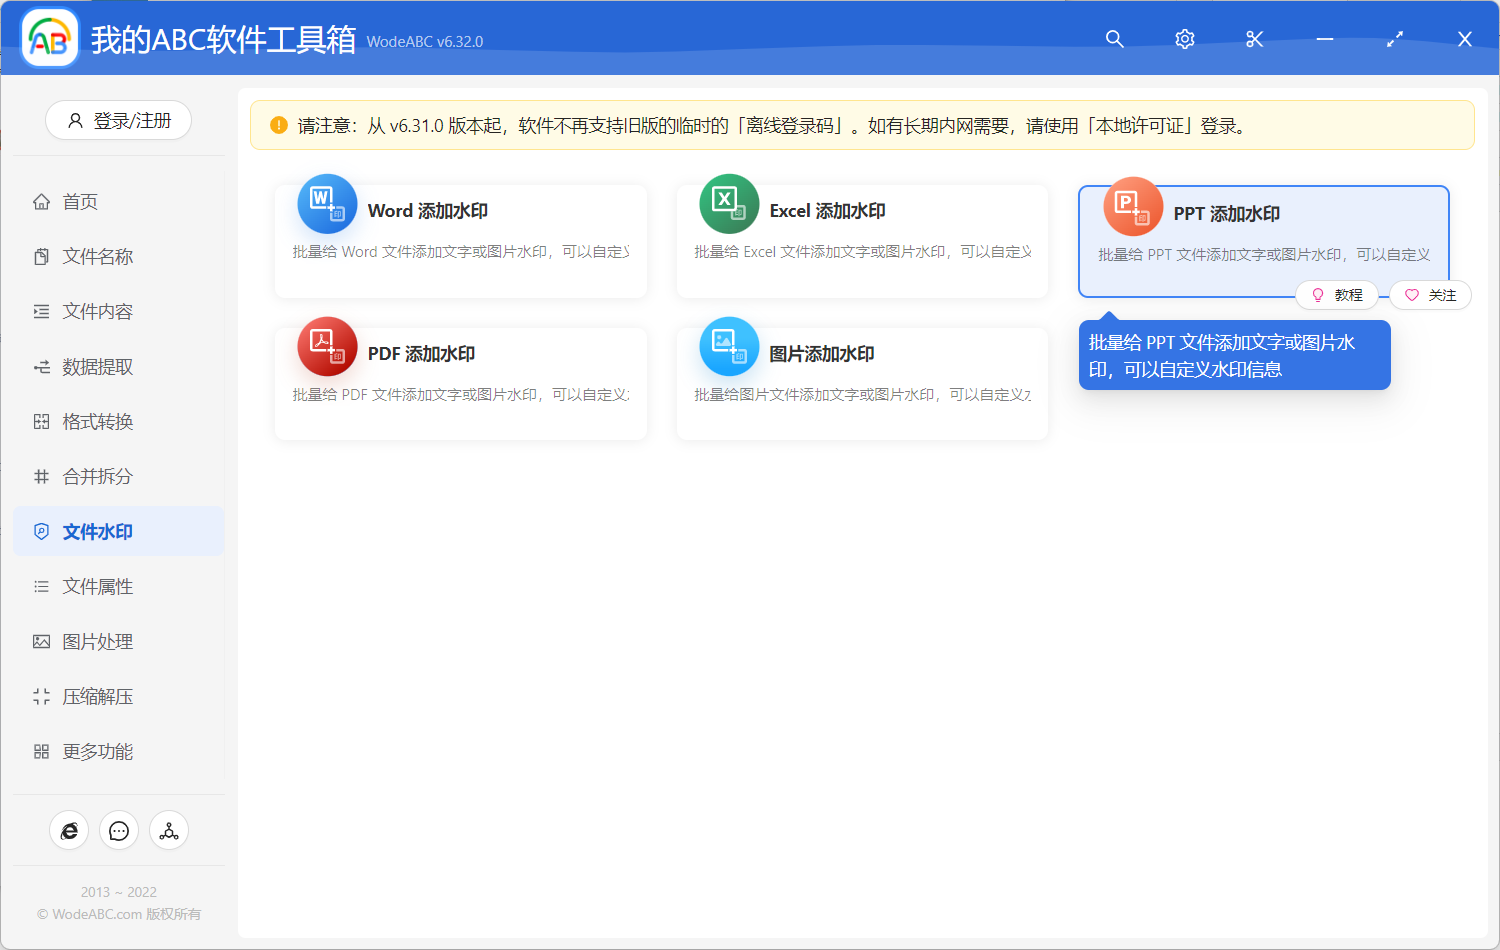Open the PDF 添加水印 tool icon
Screen dimensions: 1500x950
point(326,346)
